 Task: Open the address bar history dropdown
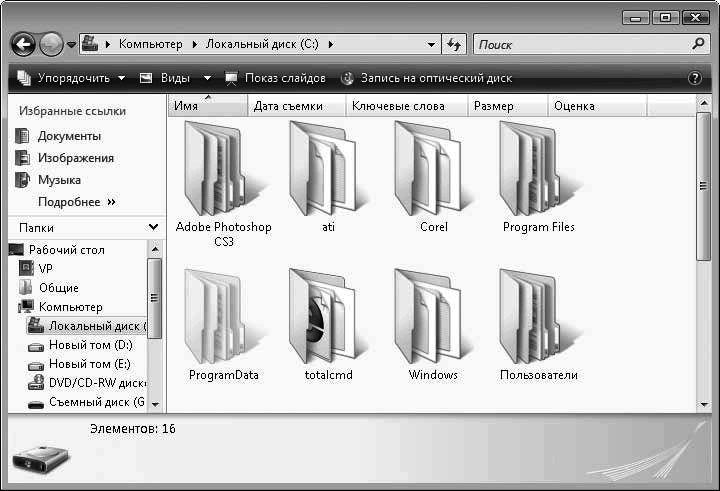point(431,45)
